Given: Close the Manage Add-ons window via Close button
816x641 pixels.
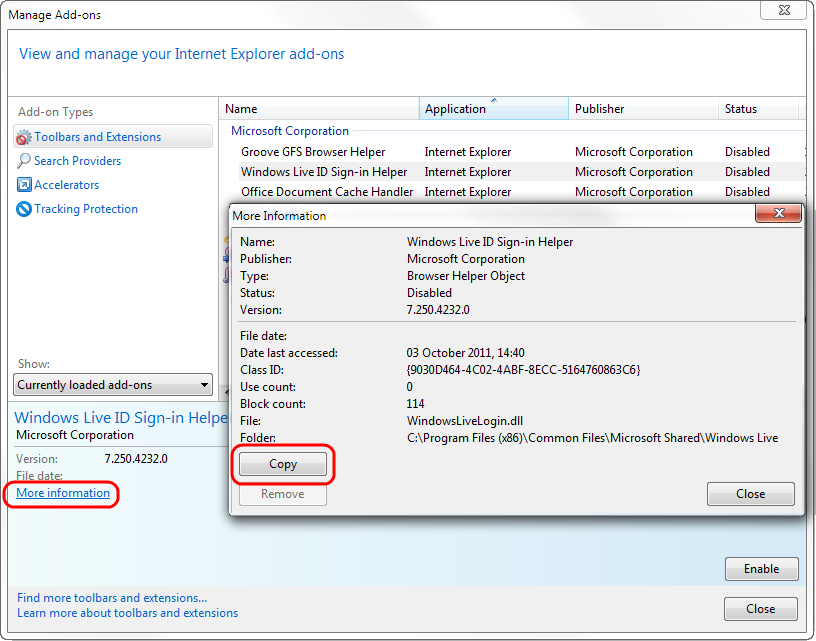Looking at the screenshot, I should tap(760, 609).
